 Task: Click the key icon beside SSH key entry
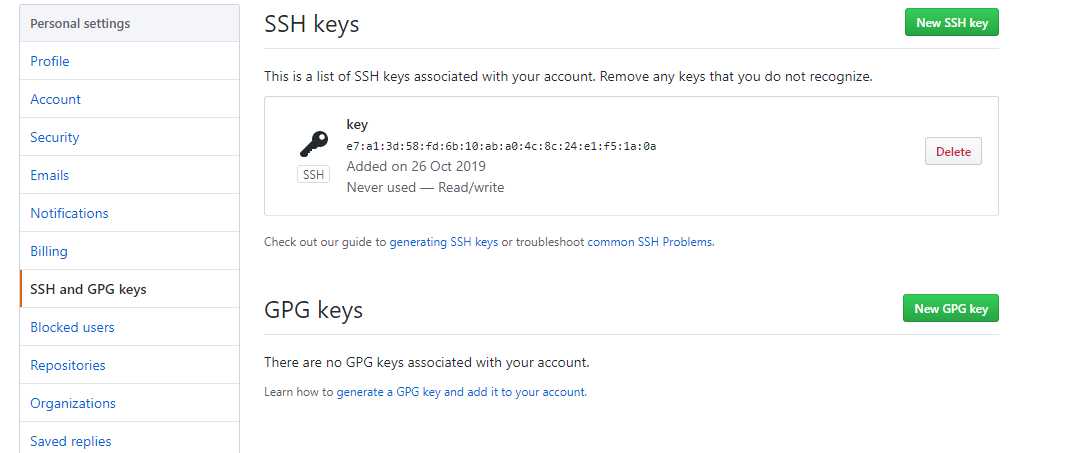click(x=314, y=144)
